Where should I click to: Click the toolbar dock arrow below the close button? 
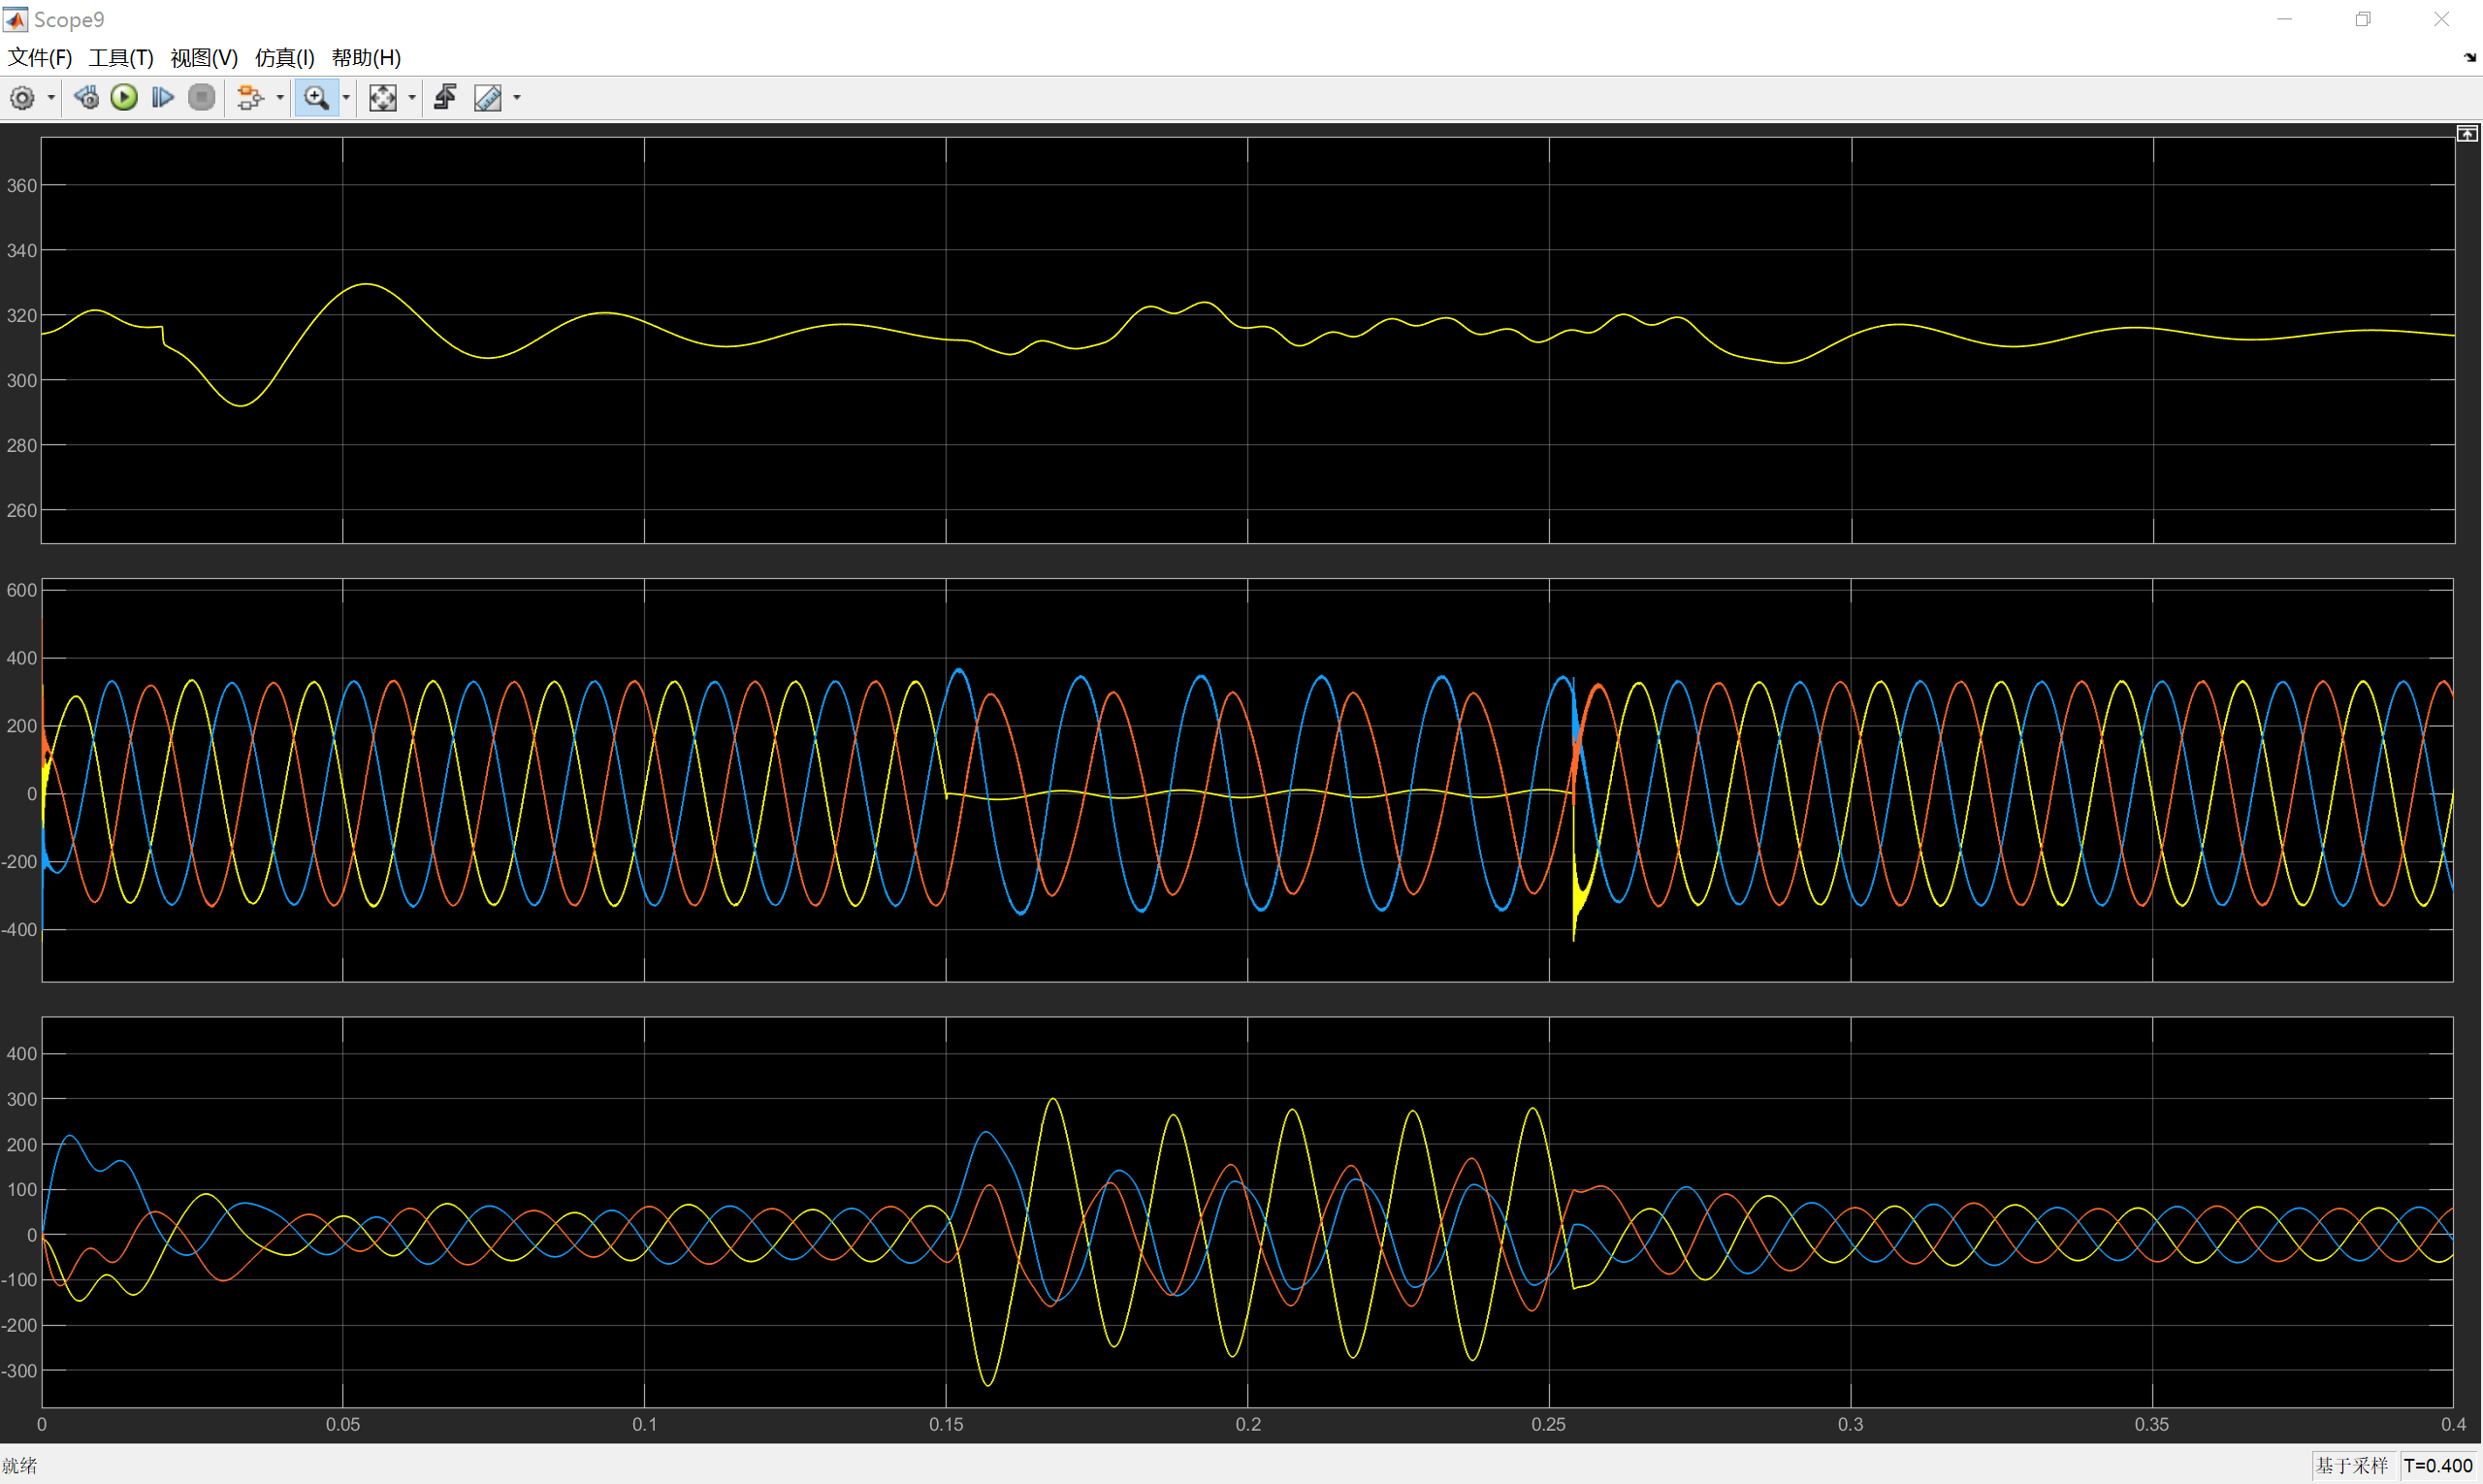coord(2469,58)
